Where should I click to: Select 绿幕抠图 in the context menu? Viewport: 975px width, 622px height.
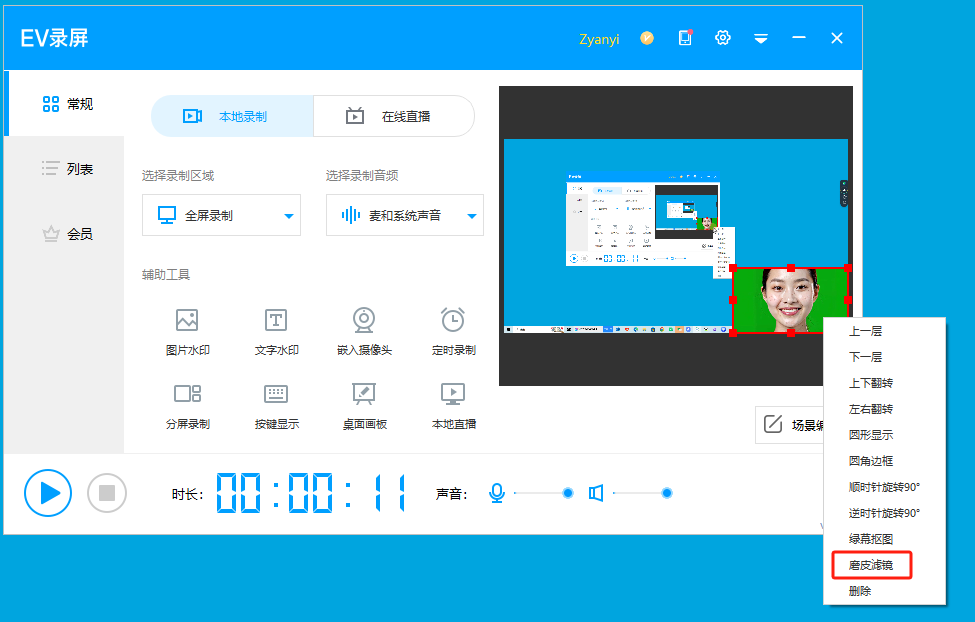click(x=870, y=539)
